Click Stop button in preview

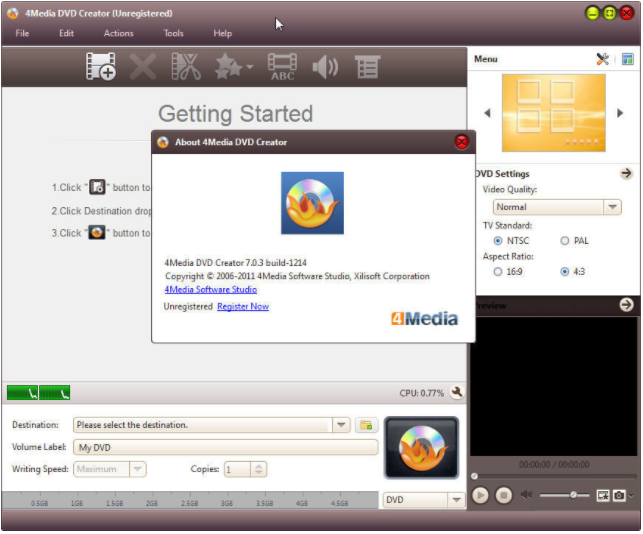tap(504, 495)
